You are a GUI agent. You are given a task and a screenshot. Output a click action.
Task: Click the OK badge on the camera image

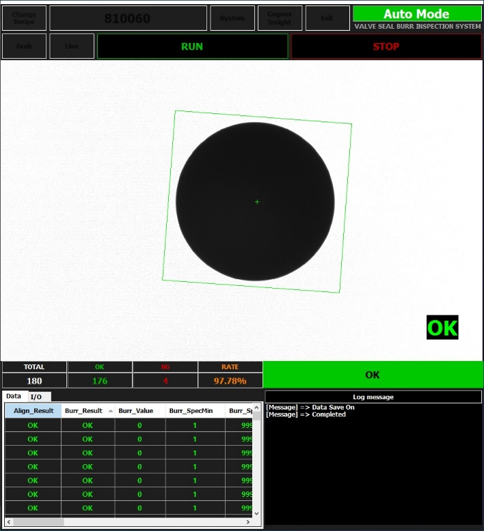pyautogui.click(x=442, y=327)
